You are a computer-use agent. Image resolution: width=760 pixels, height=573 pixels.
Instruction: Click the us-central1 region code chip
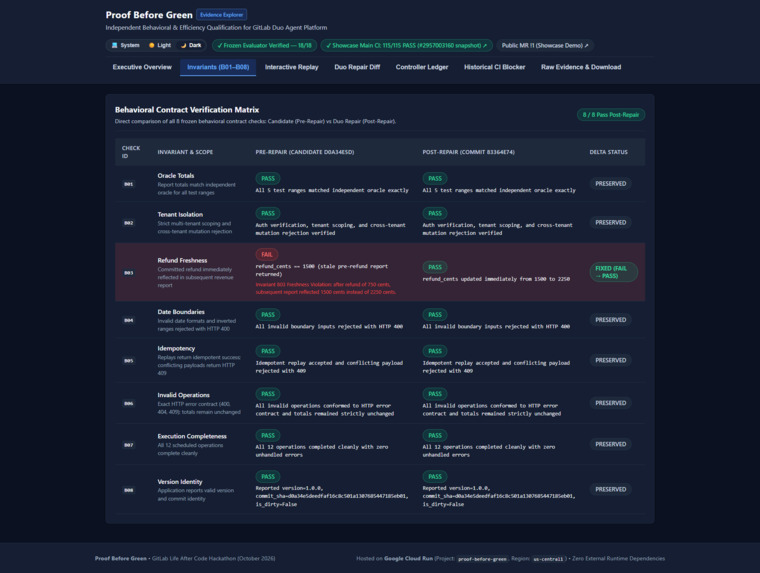(x=548, y=559)
